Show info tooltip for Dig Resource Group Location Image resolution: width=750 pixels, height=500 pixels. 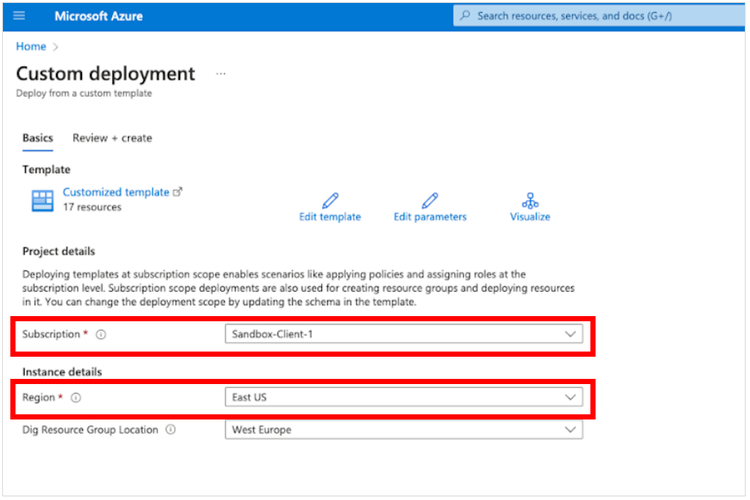pyautogui.click(x=171, y=430)
